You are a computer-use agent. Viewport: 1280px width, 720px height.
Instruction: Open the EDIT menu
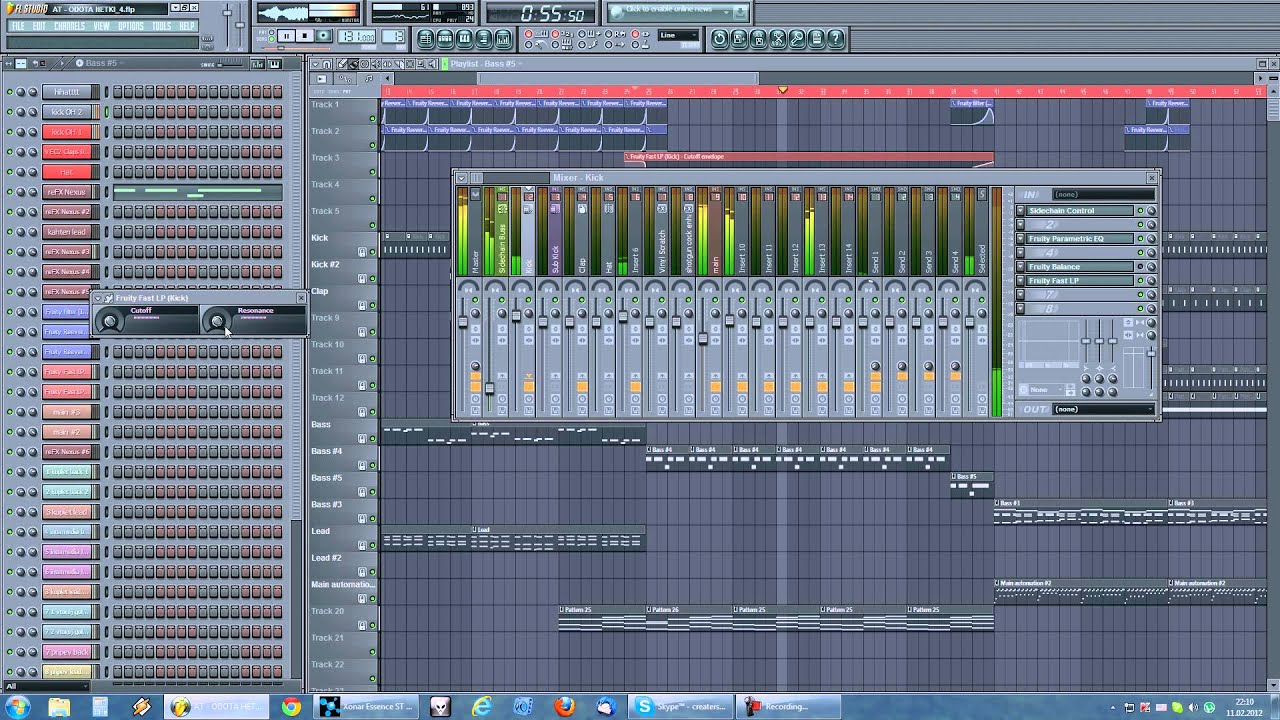(x=38, y=26)
